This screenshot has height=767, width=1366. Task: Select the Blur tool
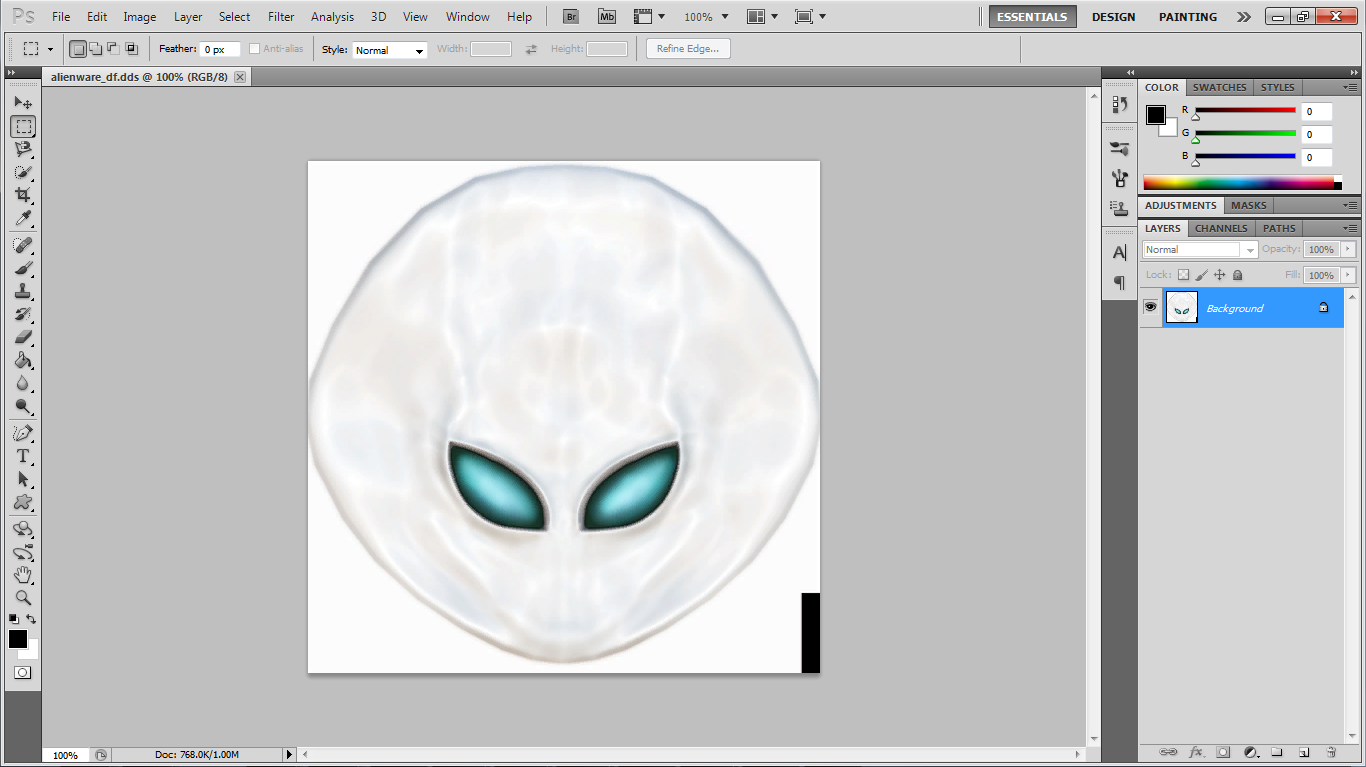click(23, 383)
